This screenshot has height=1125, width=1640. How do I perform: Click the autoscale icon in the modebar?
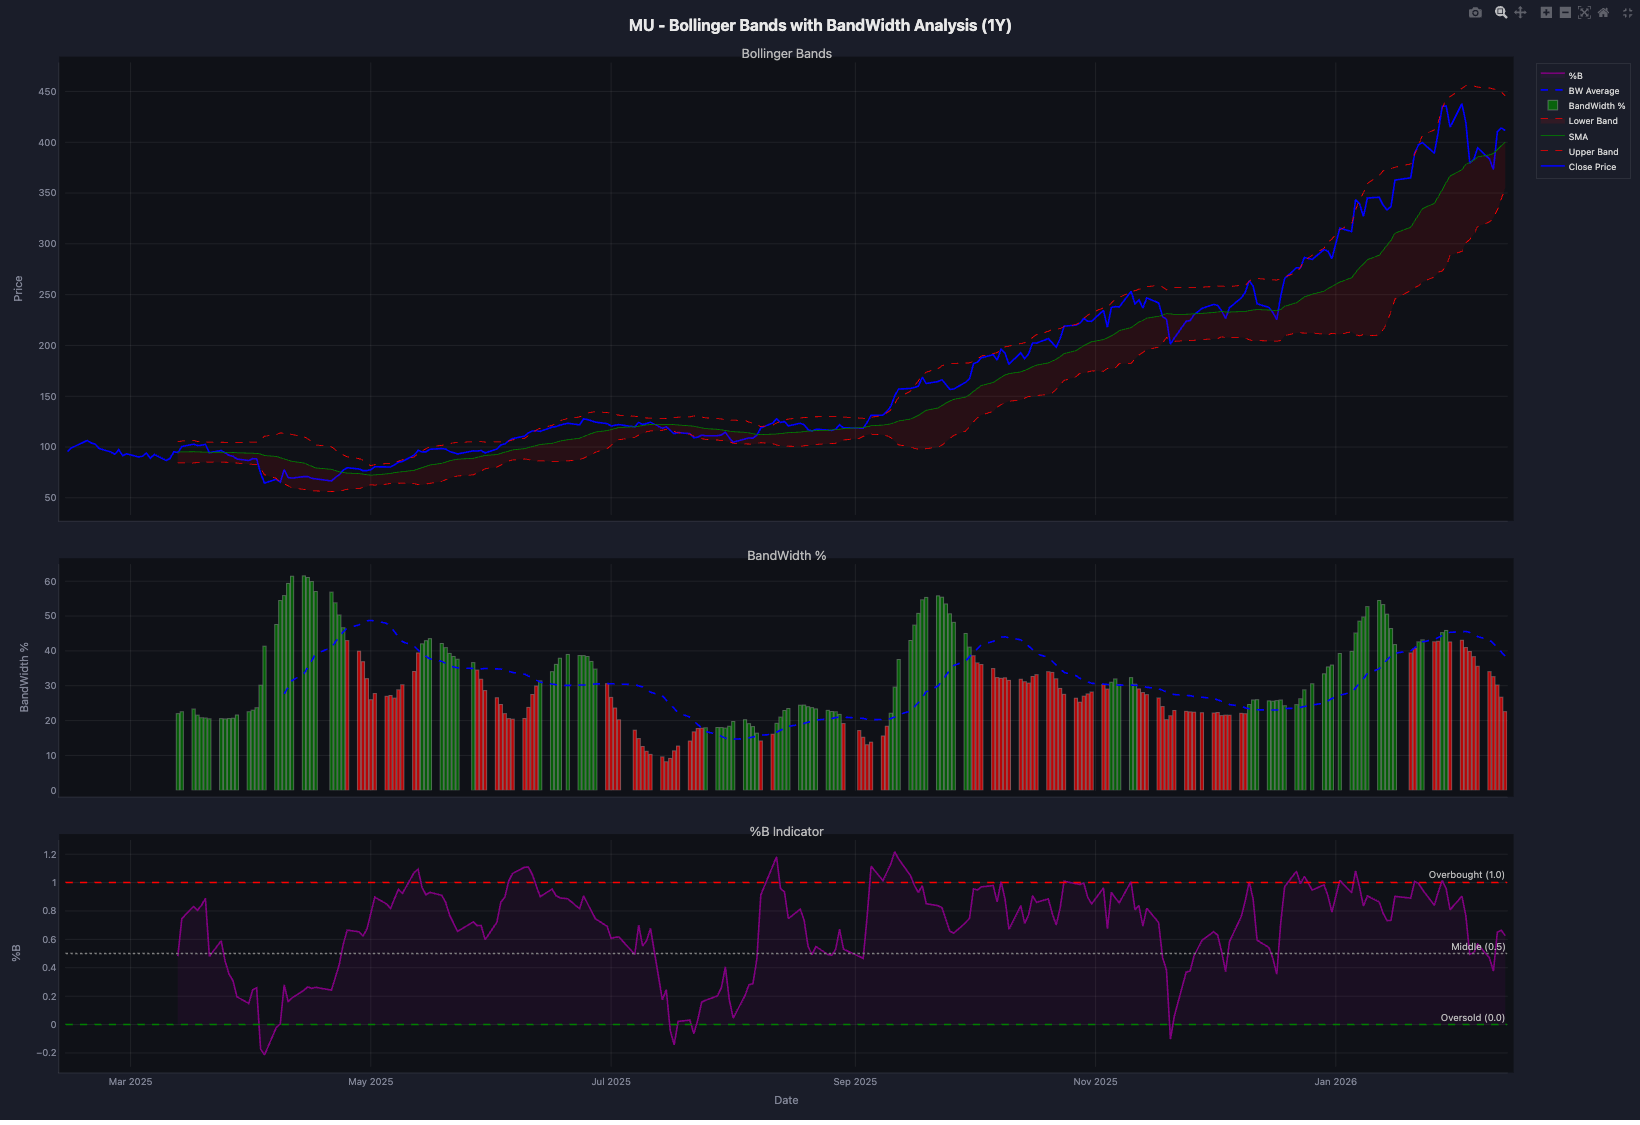point(1584,13)
